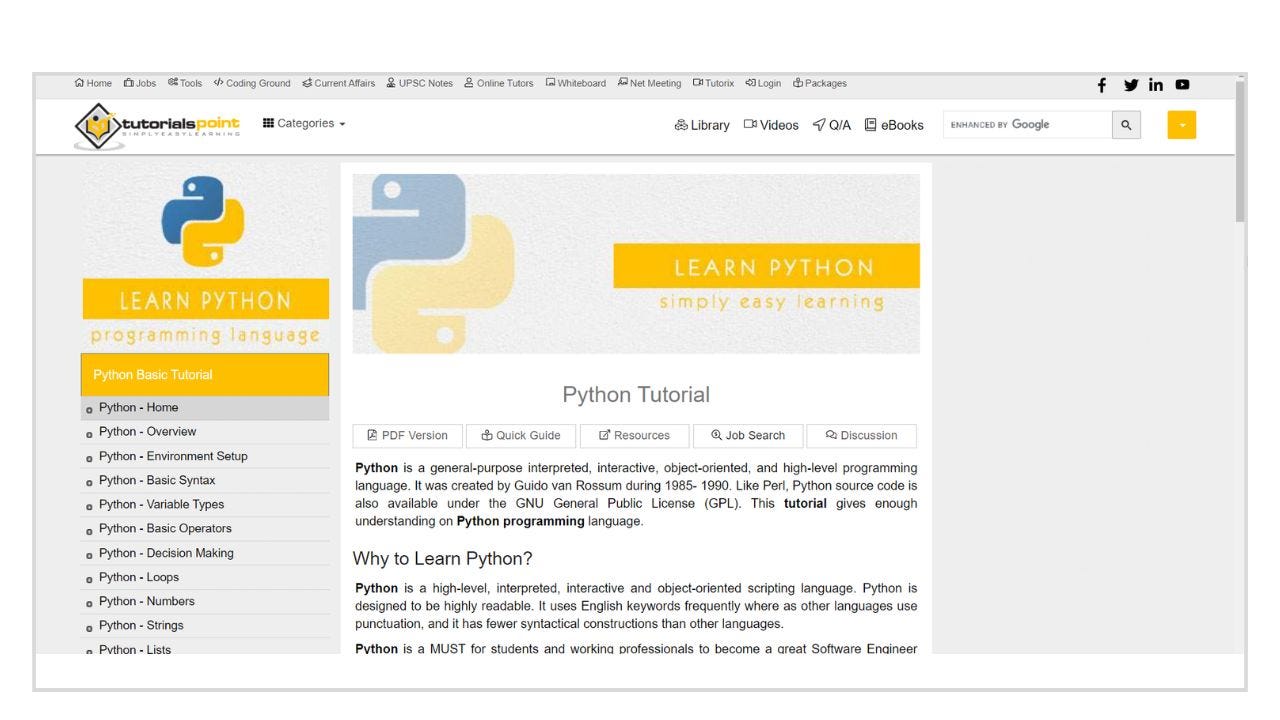Select Python - Strings in sidebar
This screenshot has height=720, width=1280.
(205, 625)
